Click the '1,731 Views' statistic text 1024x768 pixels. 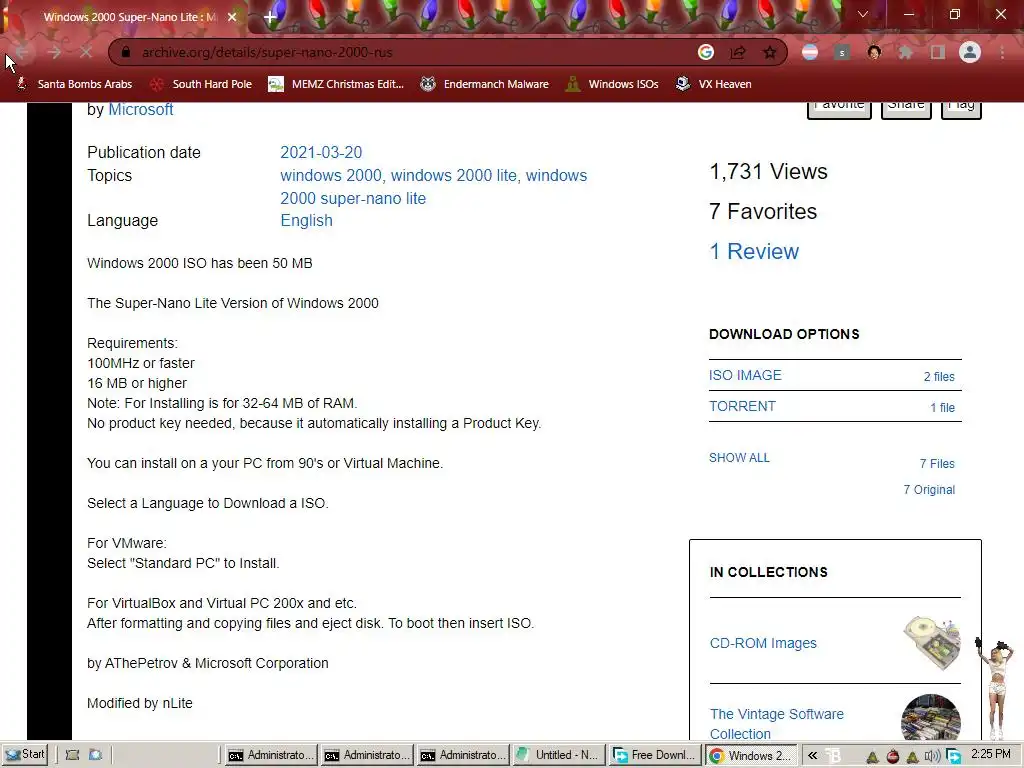click(769, 172)
